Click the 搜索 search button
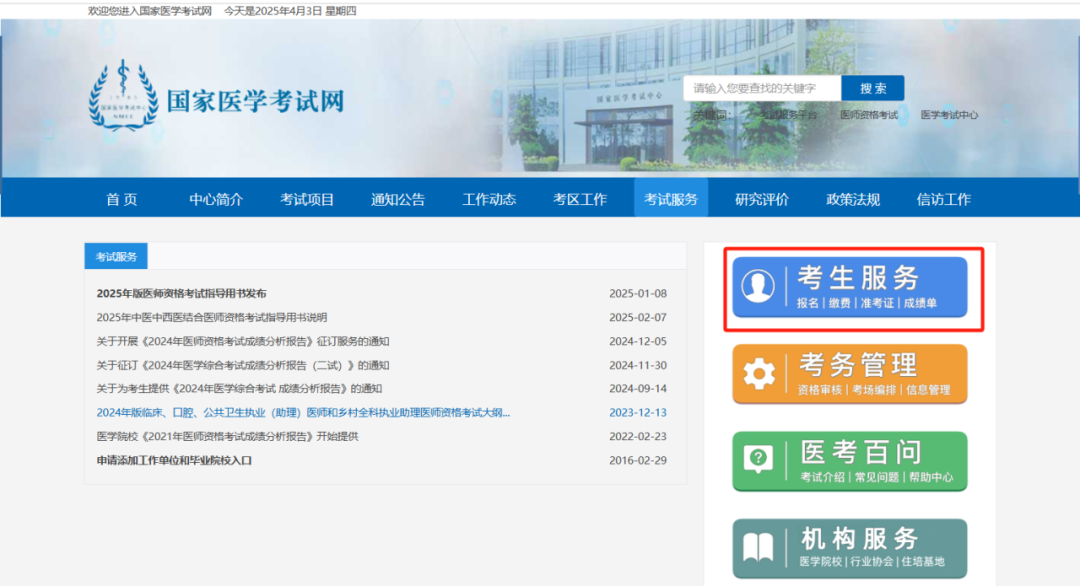This screenshot has width=1080, height=586. pyautogui.click(x=873, y=88)
